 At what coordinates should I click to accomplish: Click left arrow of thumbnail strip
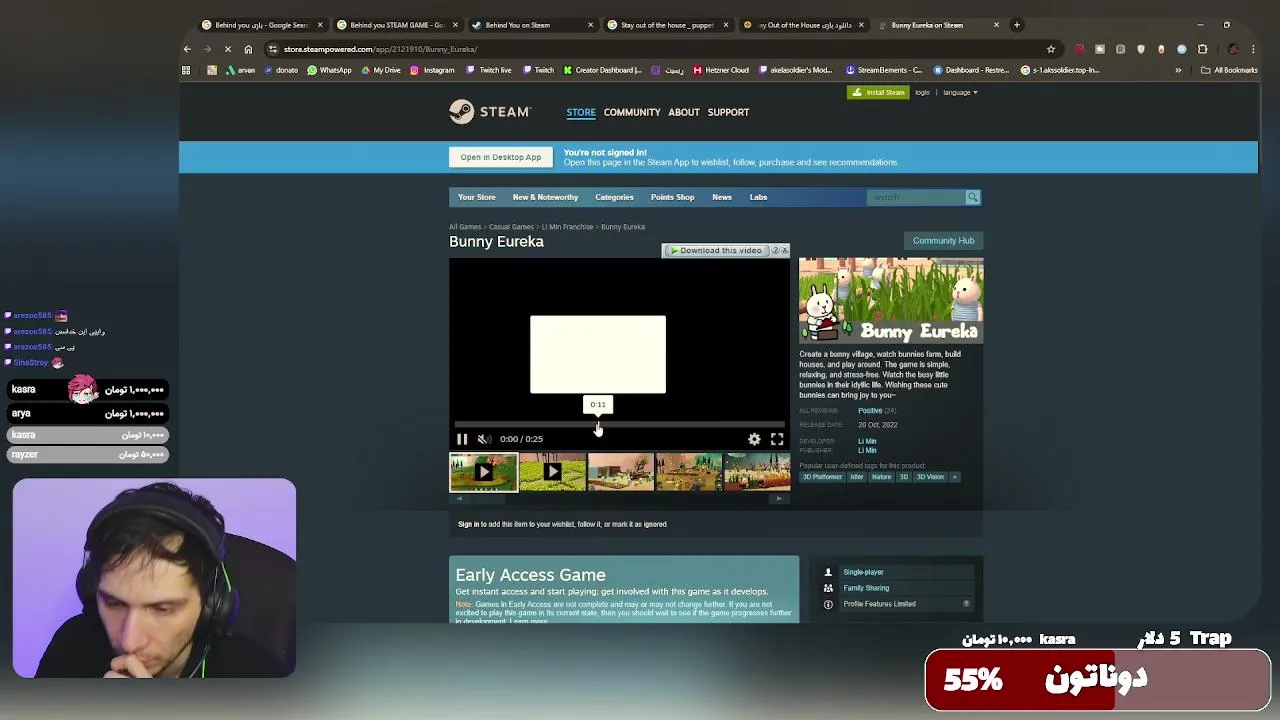coord(459,498)
